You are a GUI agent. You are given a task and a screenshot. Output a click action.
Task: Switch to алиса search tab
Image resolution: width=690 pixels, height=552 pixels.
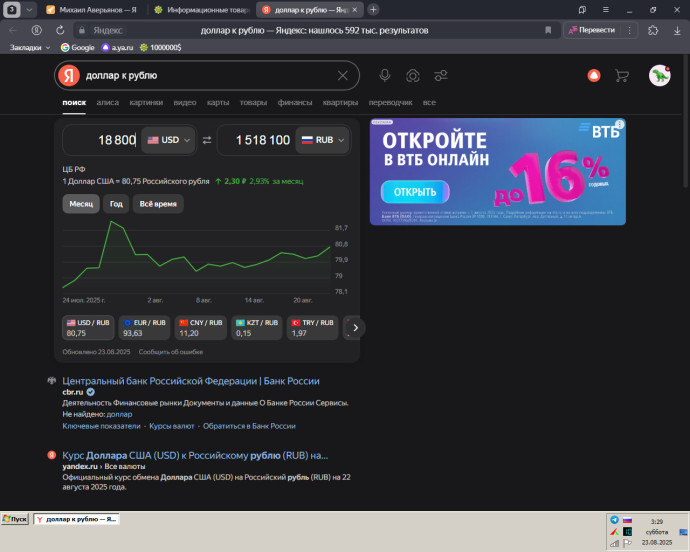click(108, 103)
